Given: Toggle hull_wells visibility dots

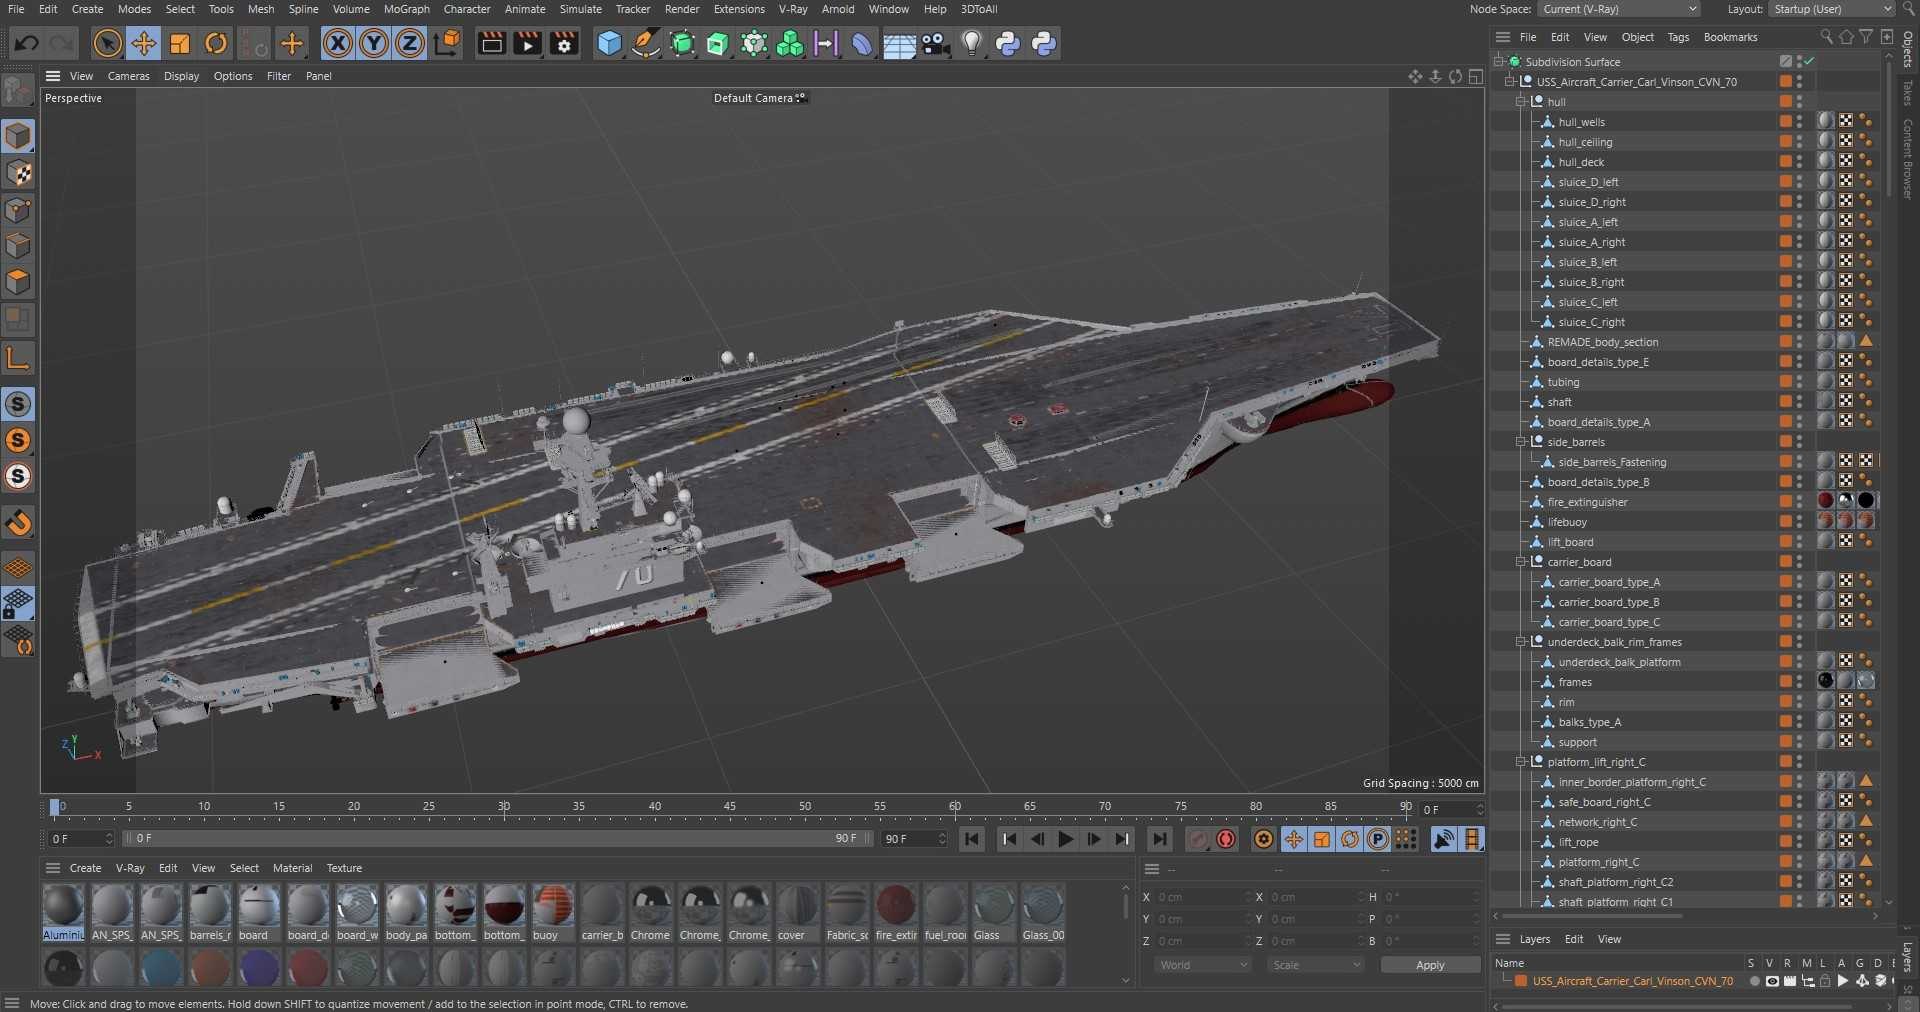Looking at the screenshot, I should (1799, 122).
